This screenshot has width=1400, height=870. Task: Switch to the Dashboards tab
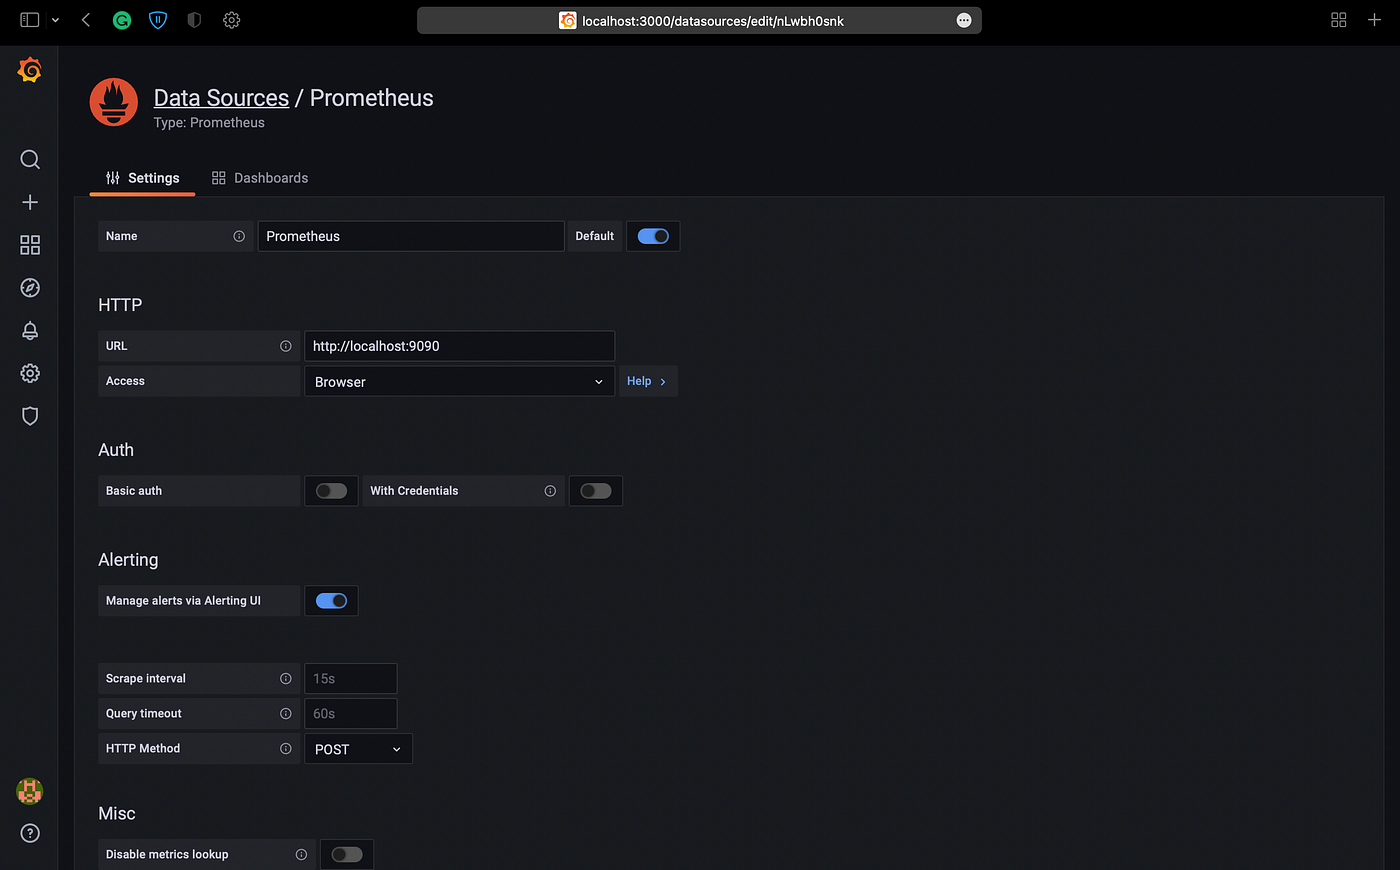pos(260,178)
